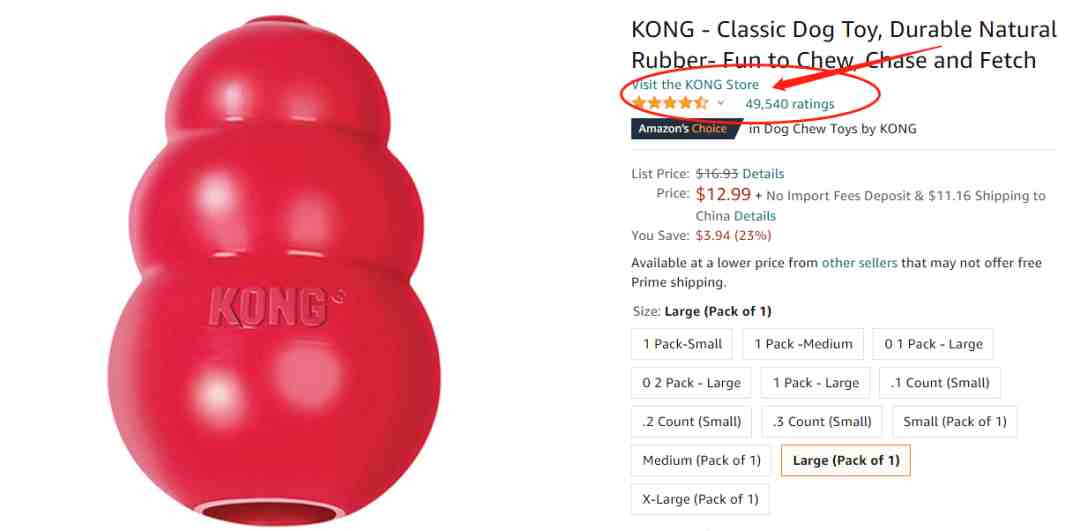
Task: Click the red KONG toy product image
Action: [273, 270]
